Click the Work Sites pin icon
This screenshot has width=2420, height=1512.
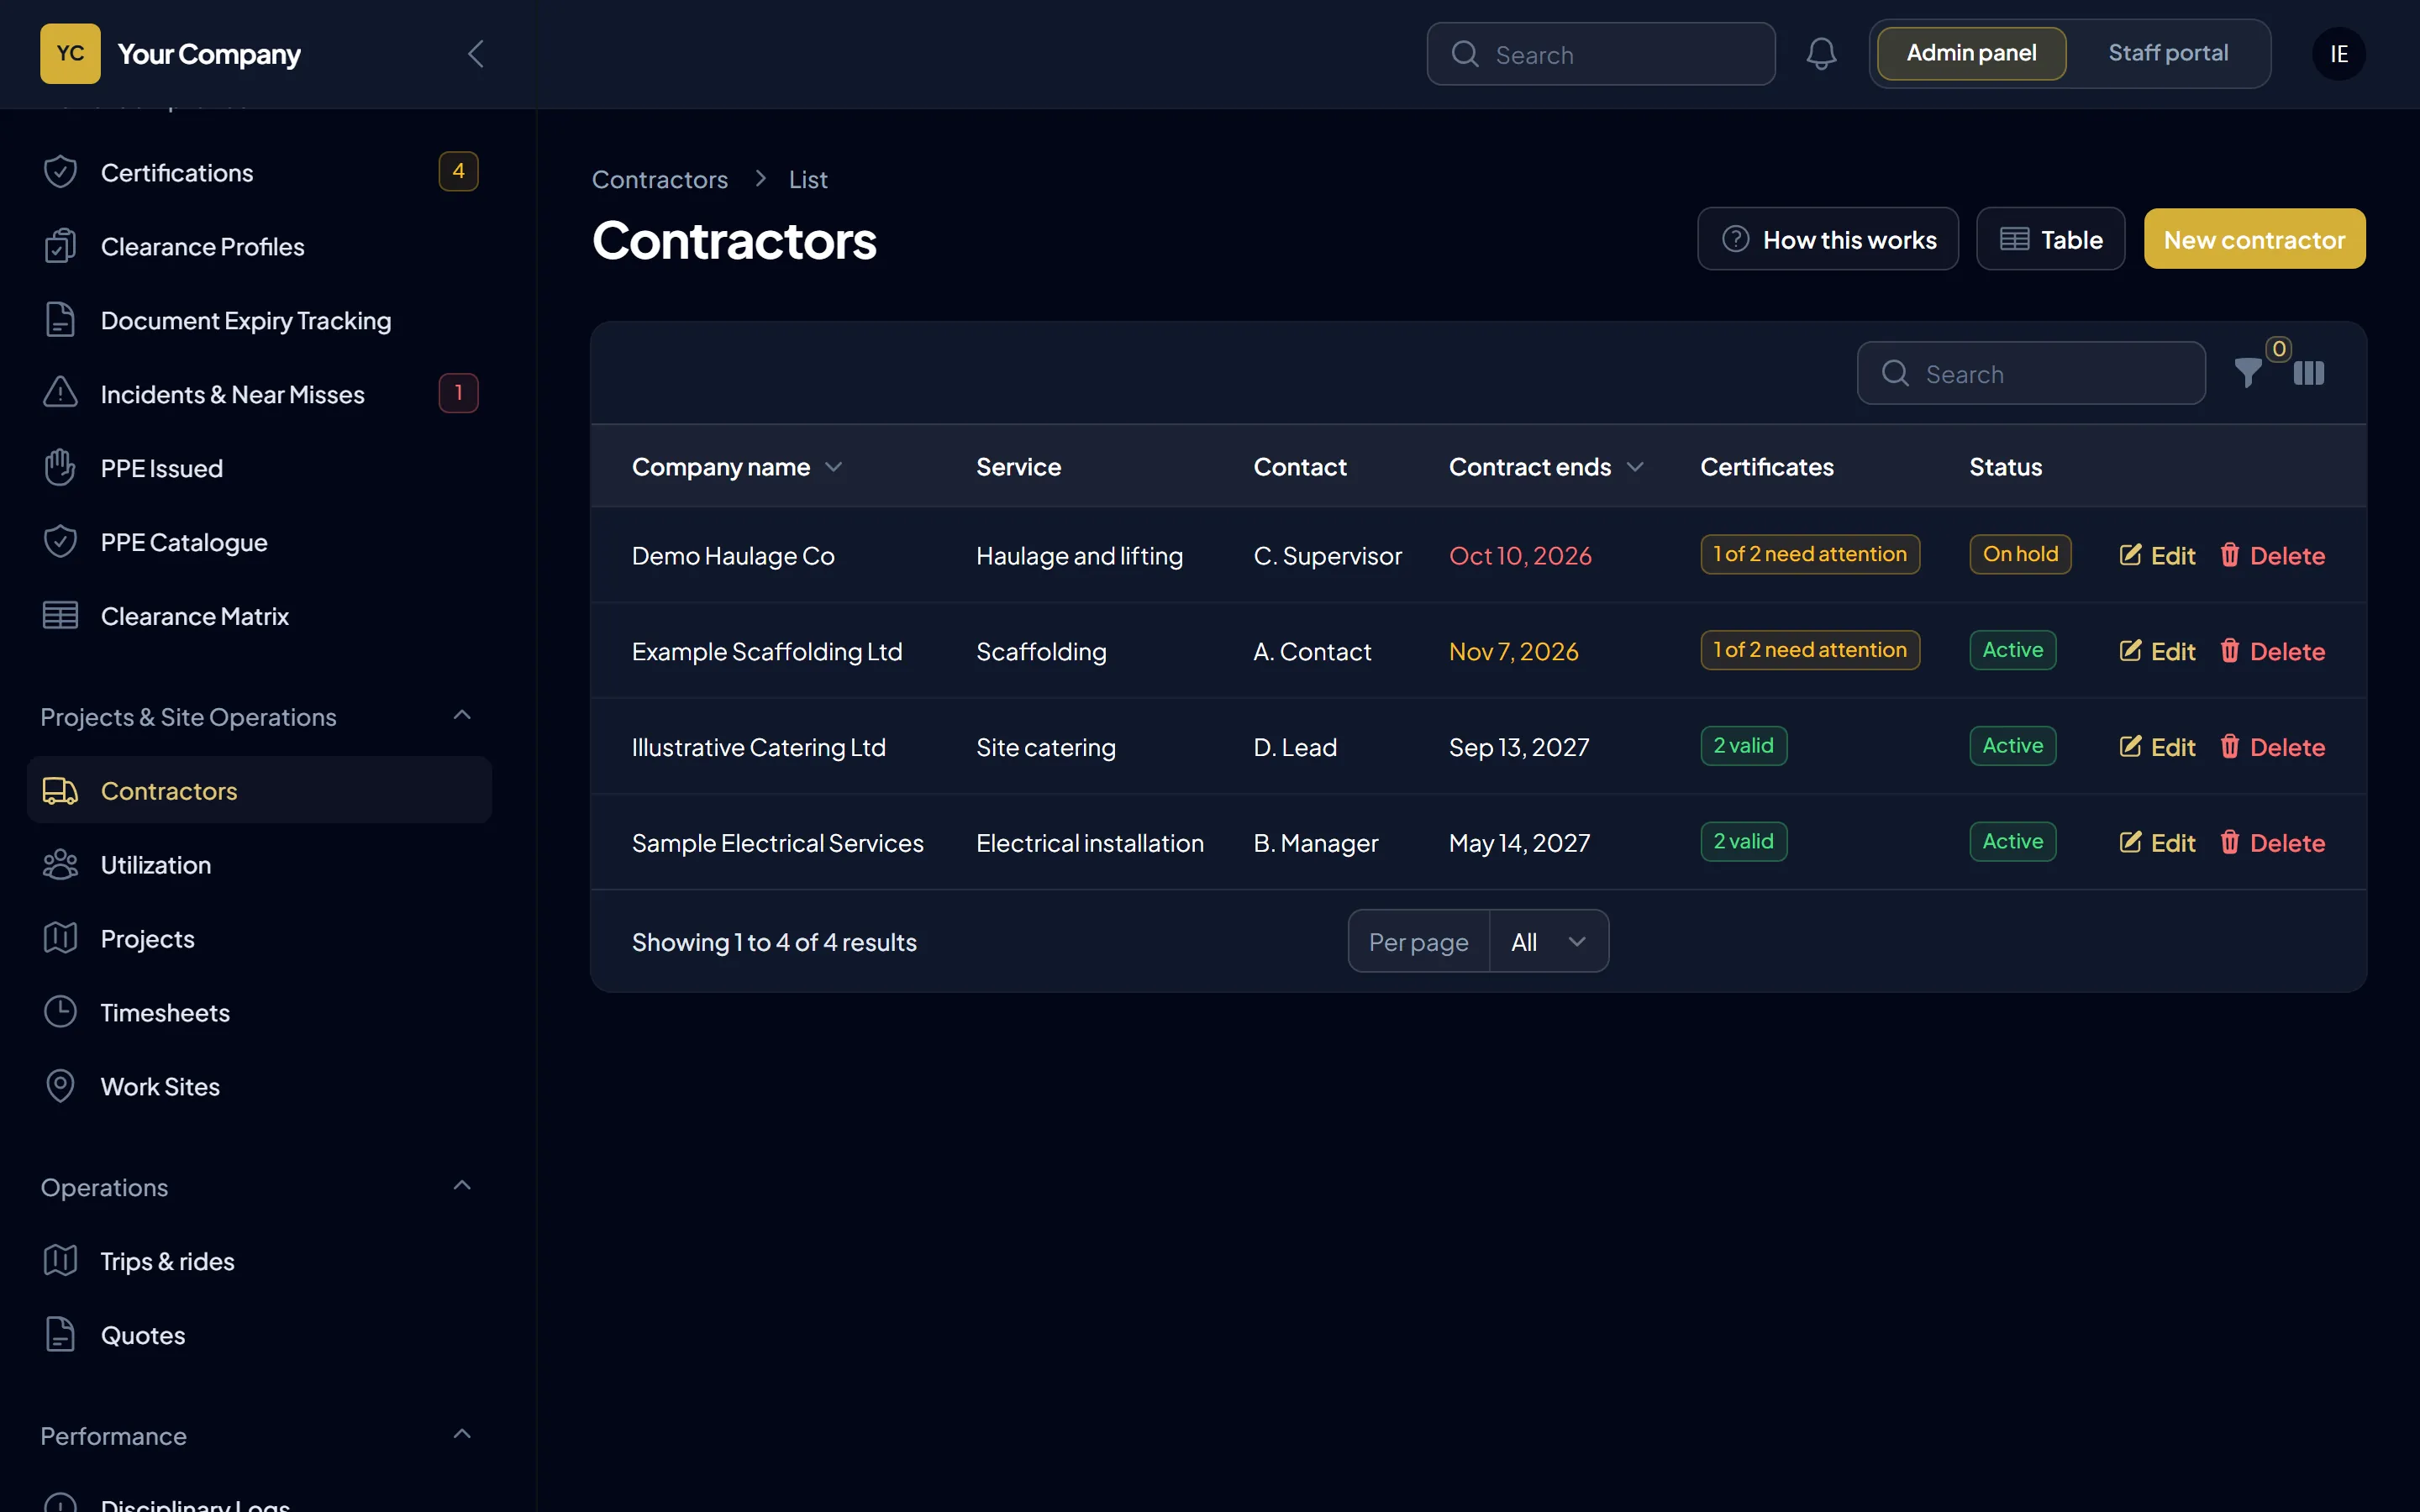point(60,1086)
